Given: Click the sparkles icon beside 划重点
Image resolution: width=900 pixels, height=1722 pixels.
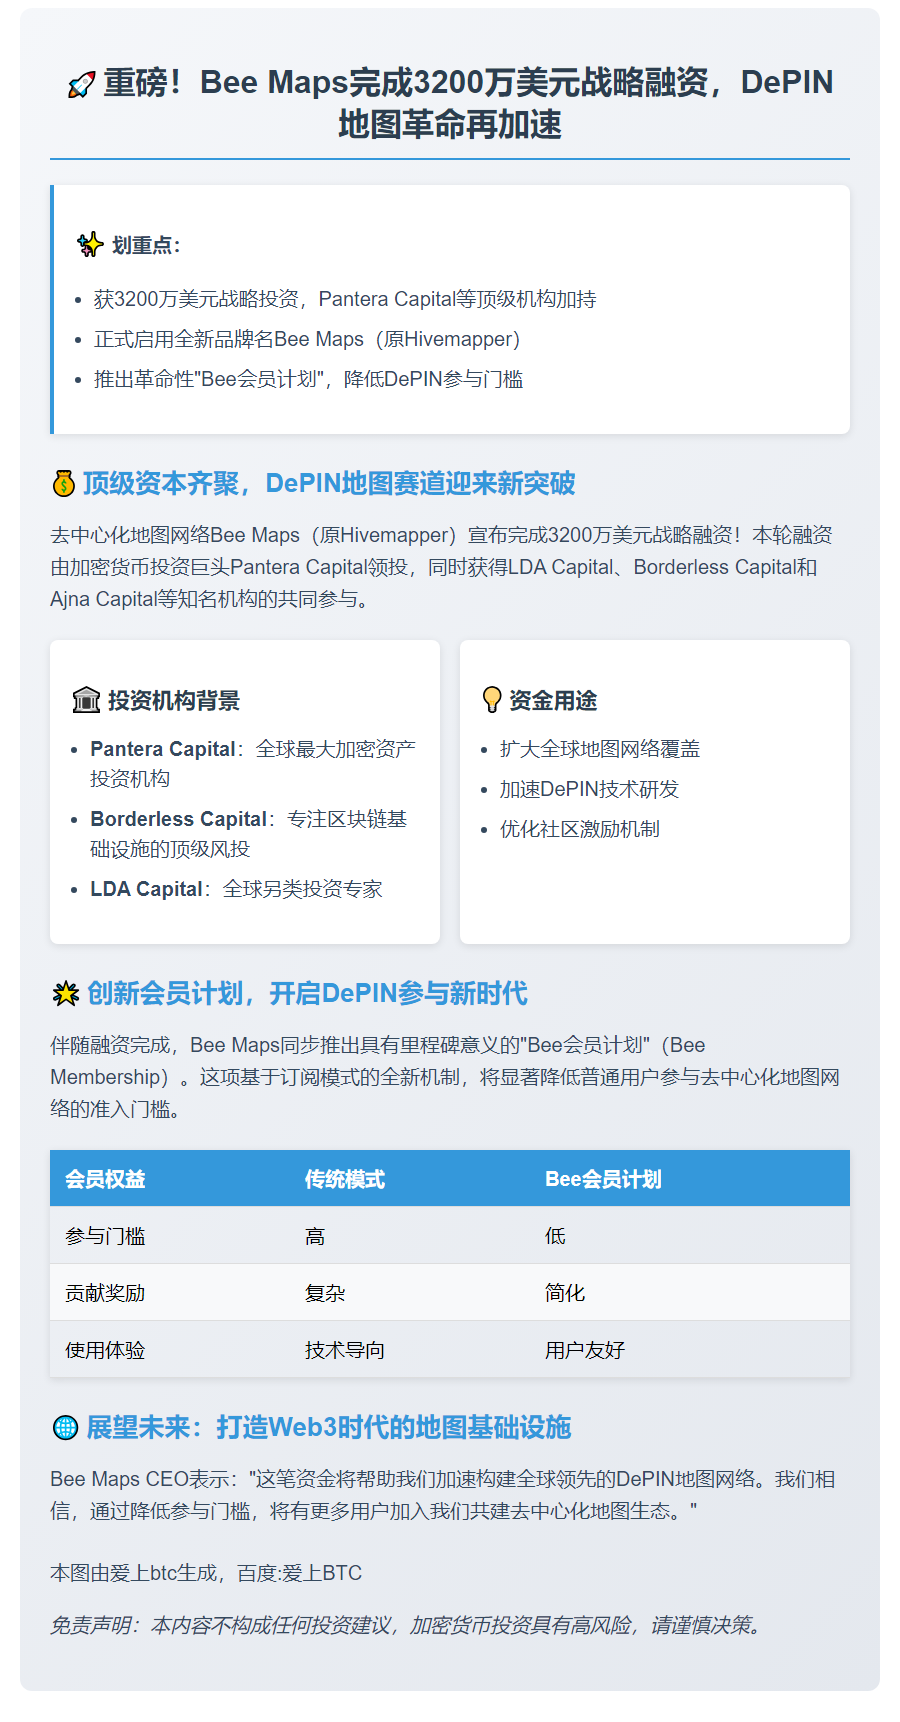Looking at the screenshot, I should [x=90, y=245].
